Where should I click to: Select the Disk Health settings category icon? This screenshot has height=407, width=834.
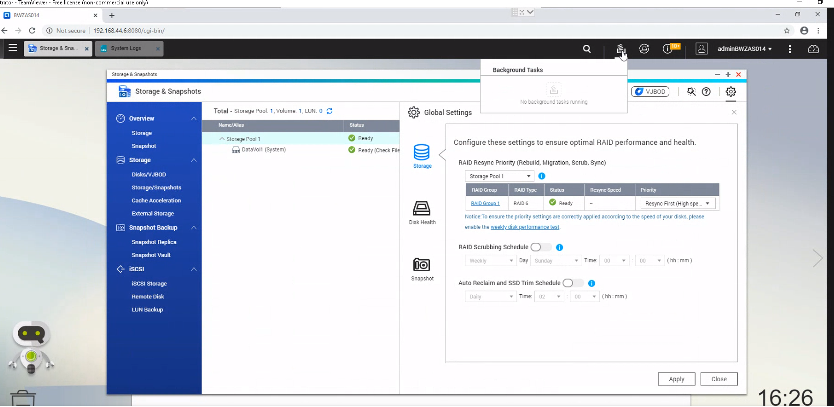tap(422, 212)
